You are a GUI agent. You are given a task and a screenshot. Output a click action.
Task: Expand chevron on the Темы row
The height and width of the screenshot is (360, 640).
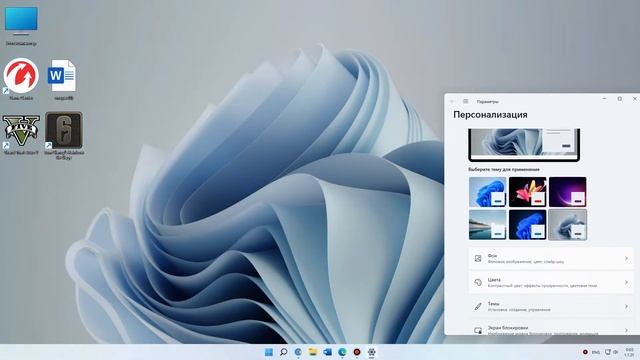coord(626,307)
